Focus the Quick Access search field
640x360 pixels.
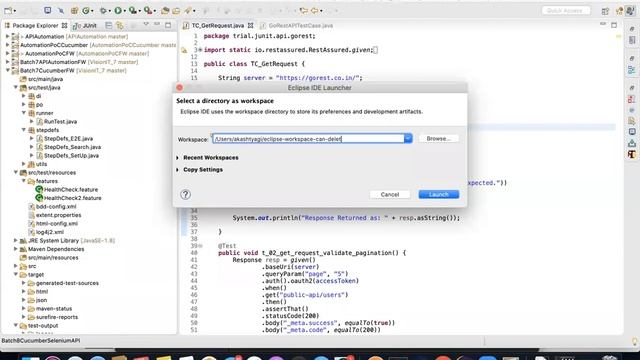(566, 10)
